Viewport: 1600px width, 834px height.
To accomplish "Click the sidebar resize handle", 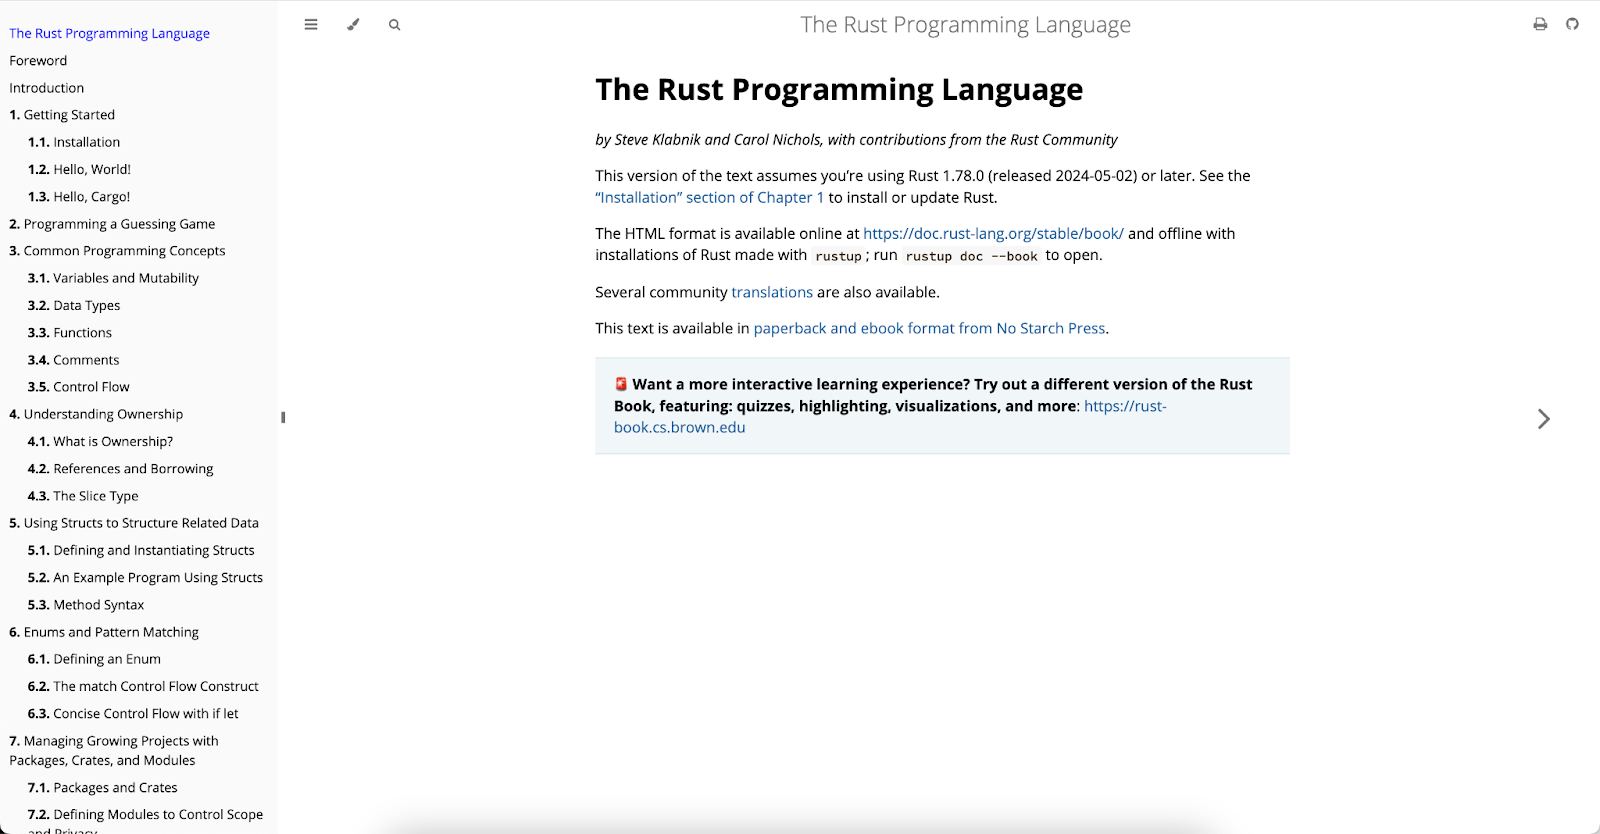I will point(283,417).
